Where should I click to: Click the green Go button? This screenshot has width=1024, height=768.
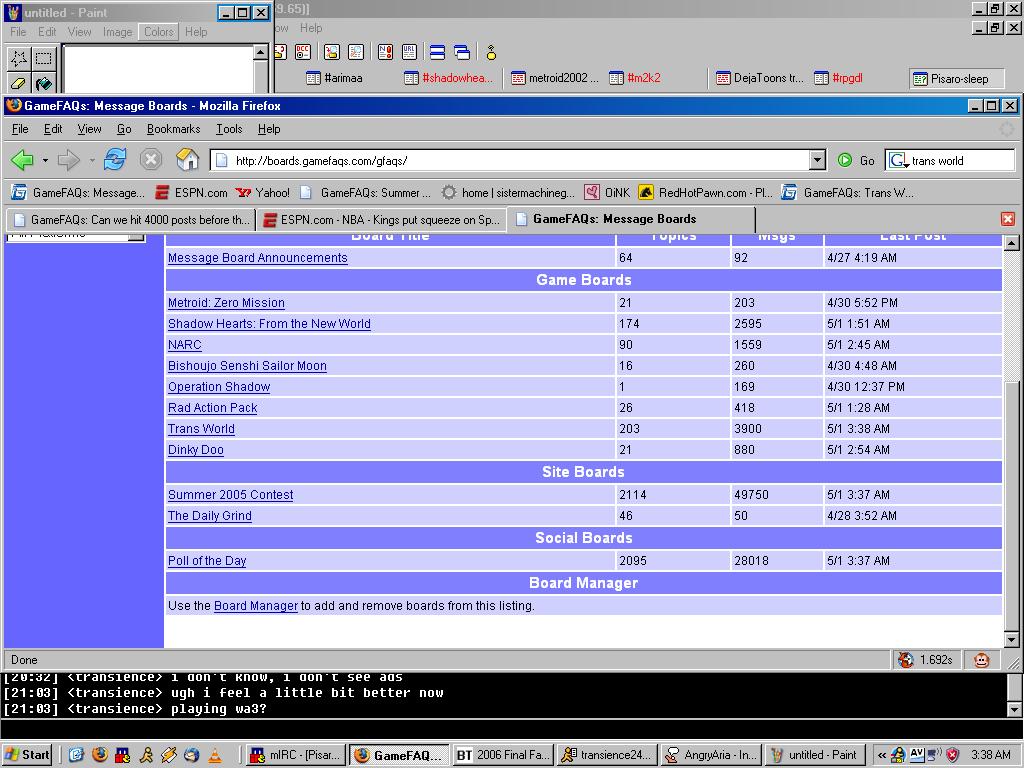click(x=855, y=160)
